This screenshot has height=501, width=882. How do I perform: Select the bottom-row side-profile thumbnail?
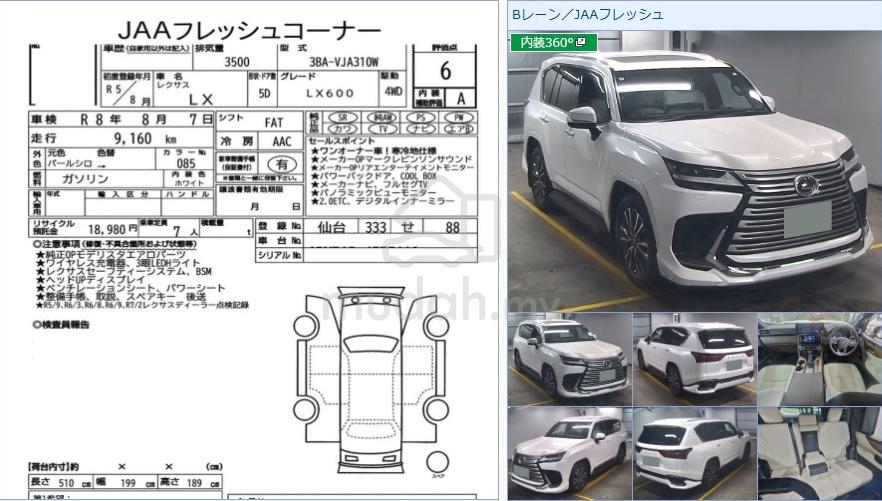click(569, 449)
